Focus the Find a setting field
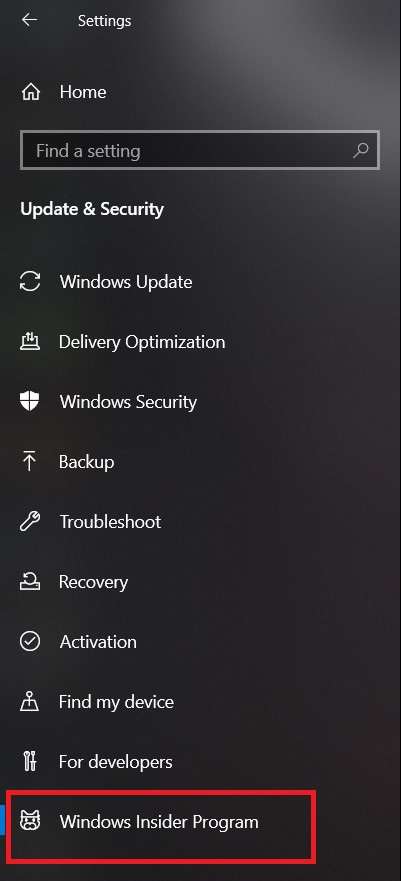This screenshot has width=401, height=881. point(200,150)
